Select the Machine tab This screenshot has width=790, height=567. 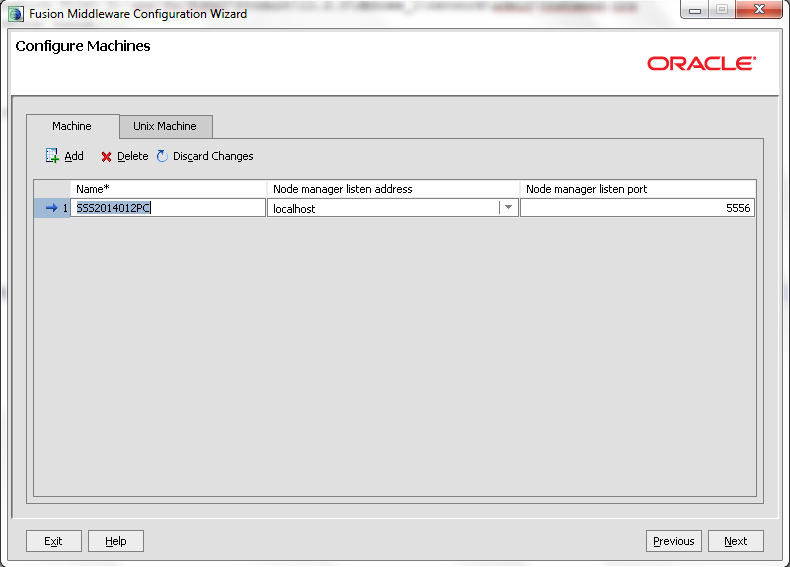point(72,126)
